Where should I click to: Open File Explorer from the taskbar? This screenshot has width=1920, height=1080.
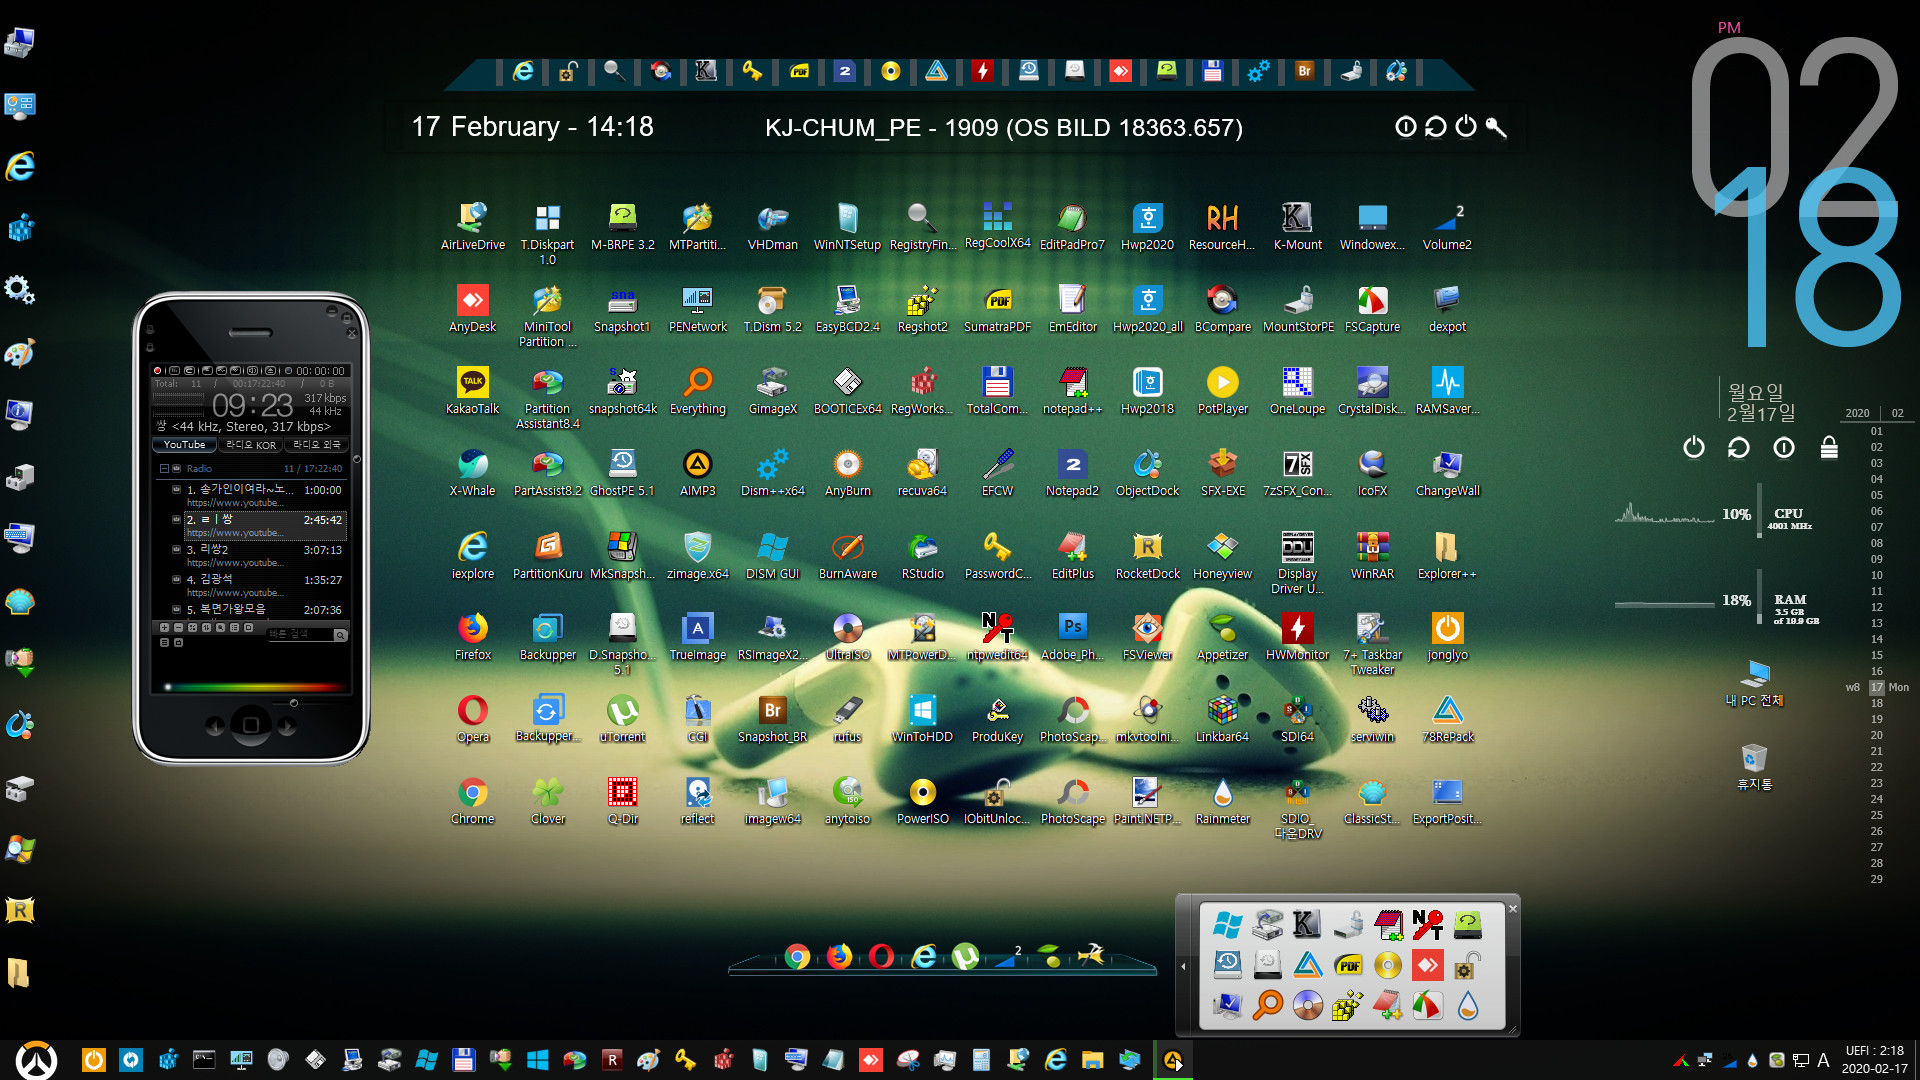coord(1092,1060)
